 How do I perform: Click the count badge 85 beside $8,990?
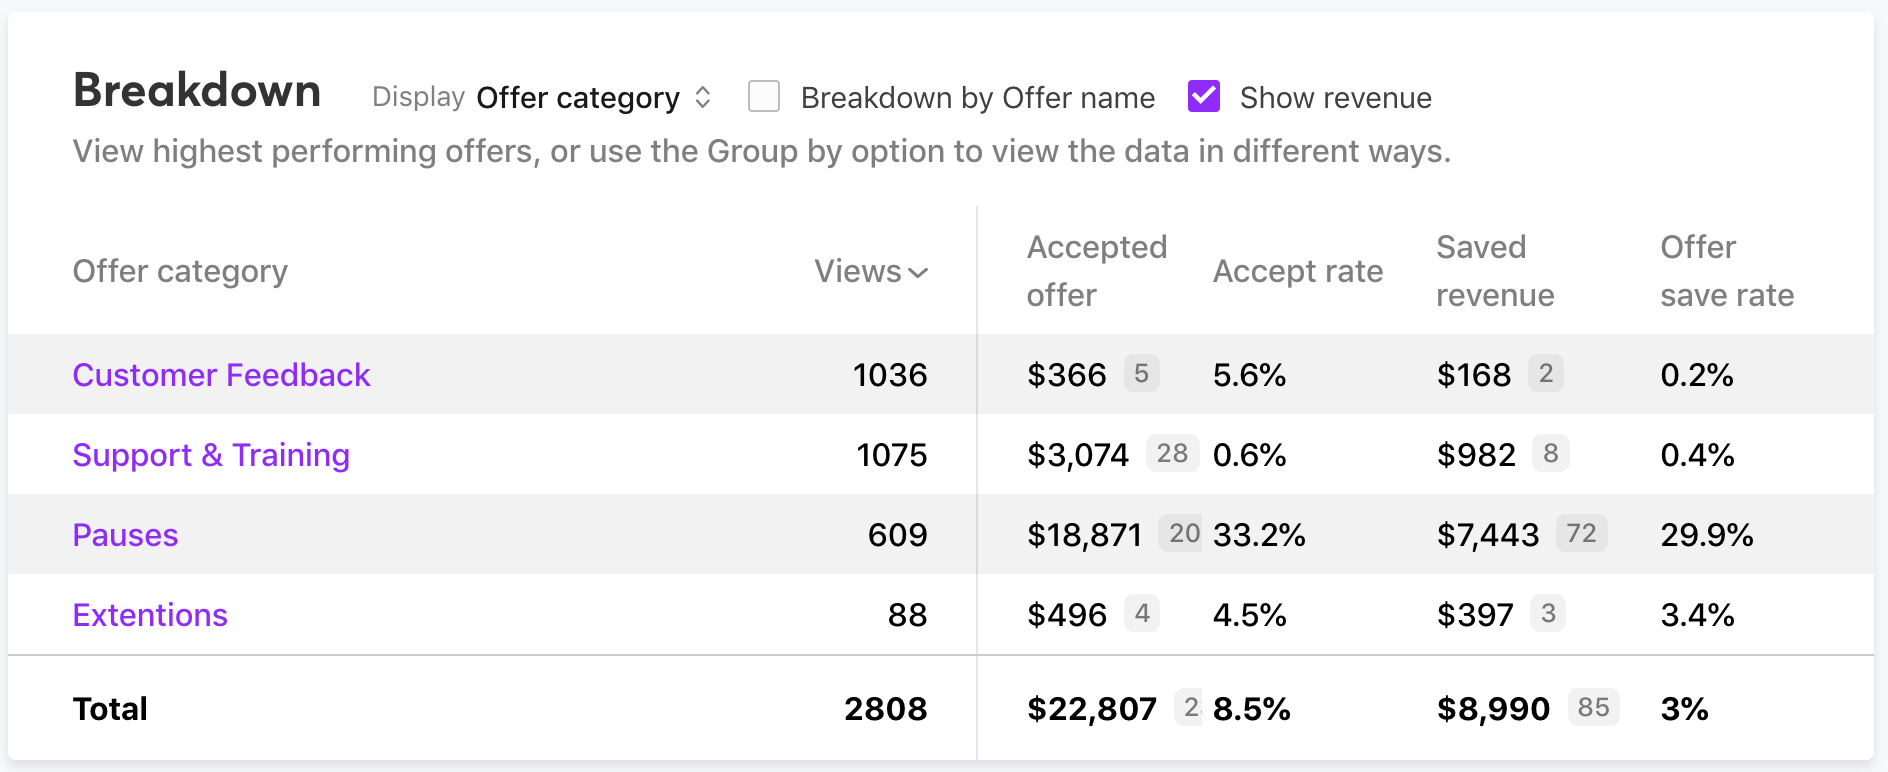[1593, 708]
